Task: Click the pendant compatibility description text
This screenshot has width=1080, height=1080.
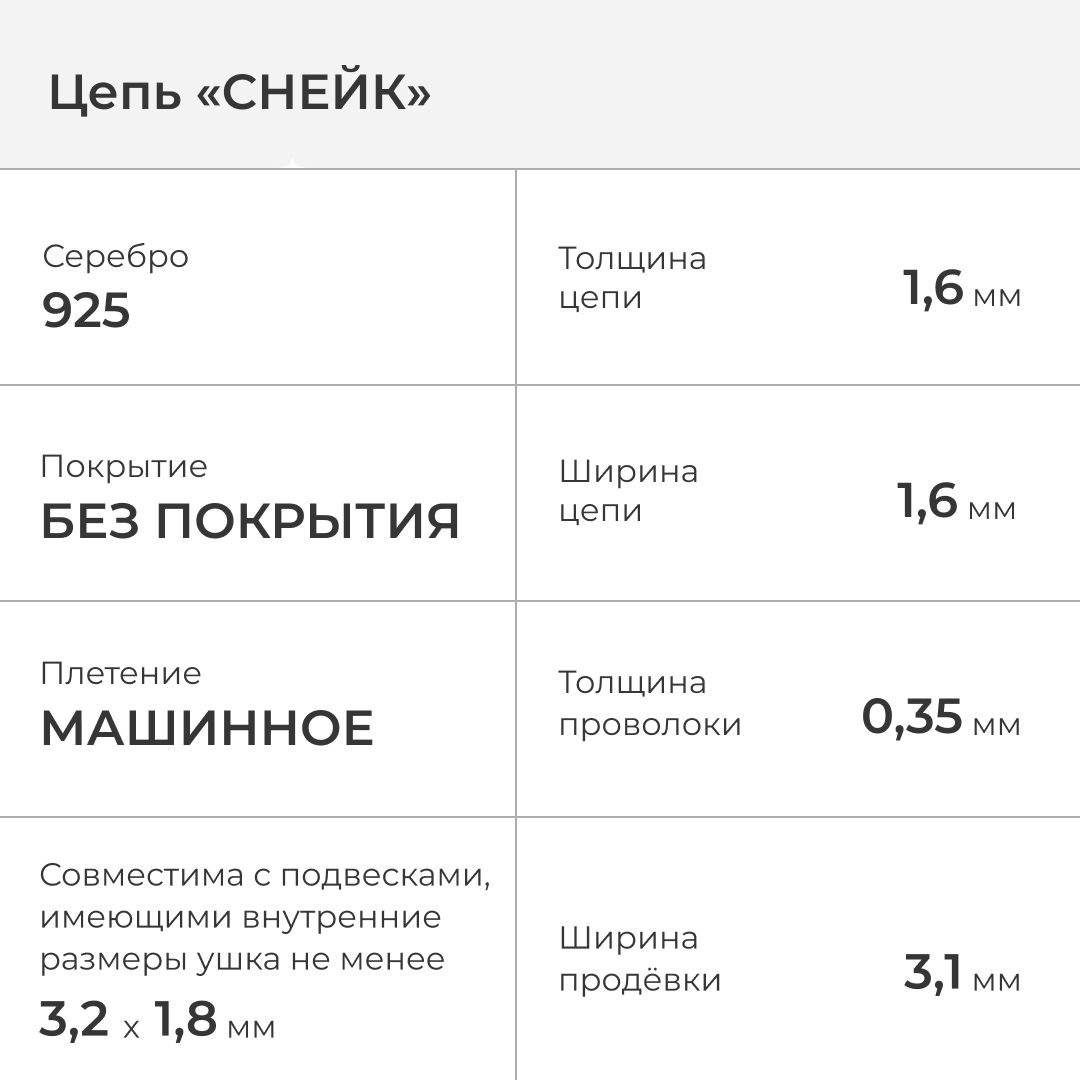Action: [265, 917]
